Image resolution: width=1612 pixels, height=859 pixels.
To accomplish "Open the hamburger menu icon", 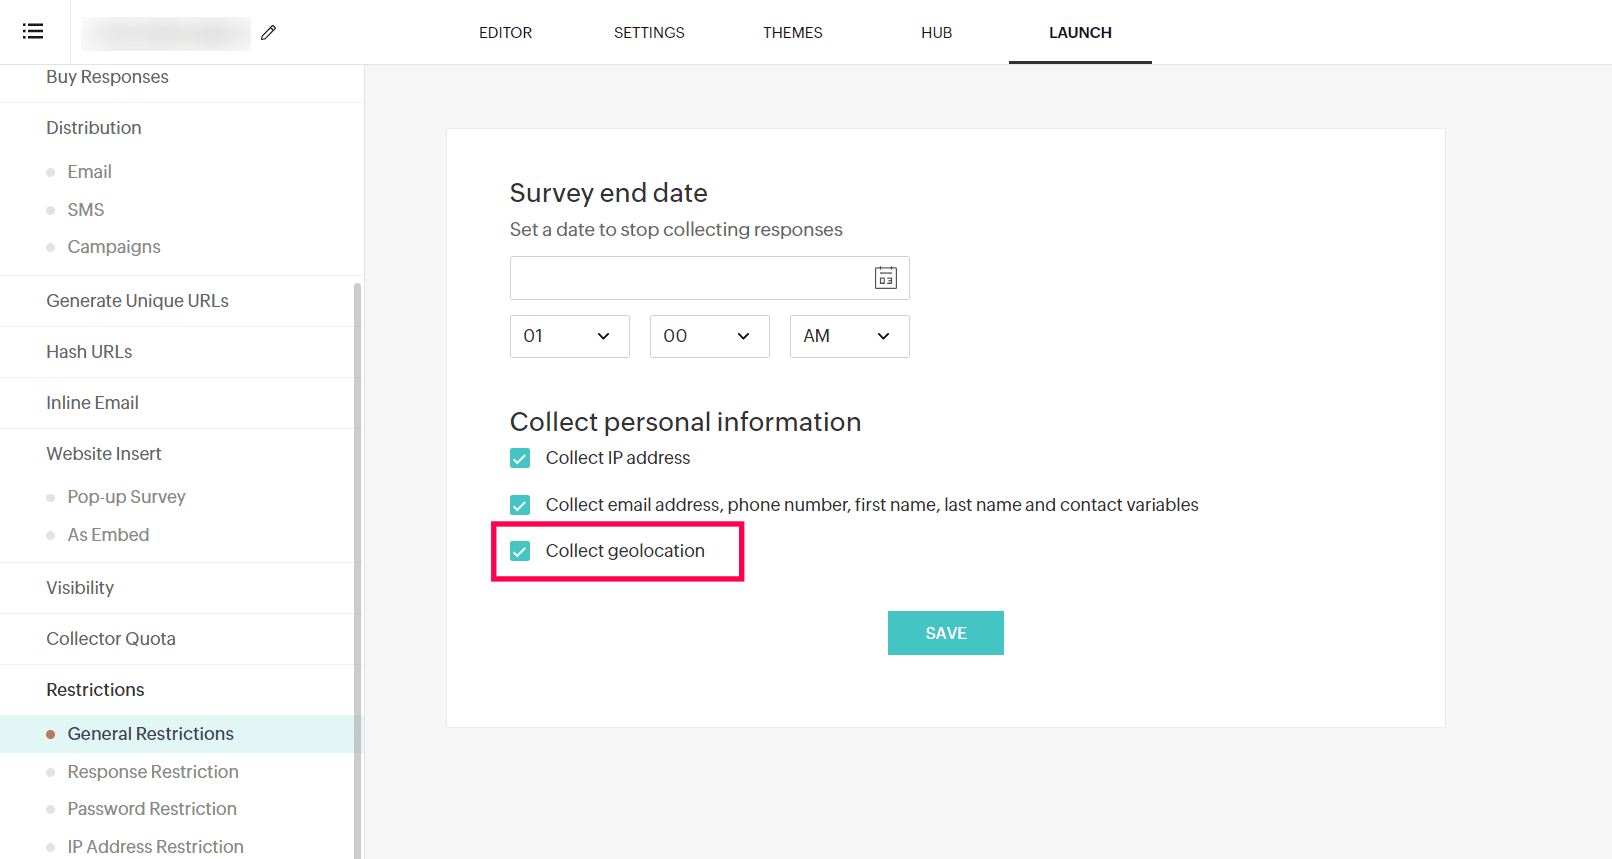I will point(33,31).
